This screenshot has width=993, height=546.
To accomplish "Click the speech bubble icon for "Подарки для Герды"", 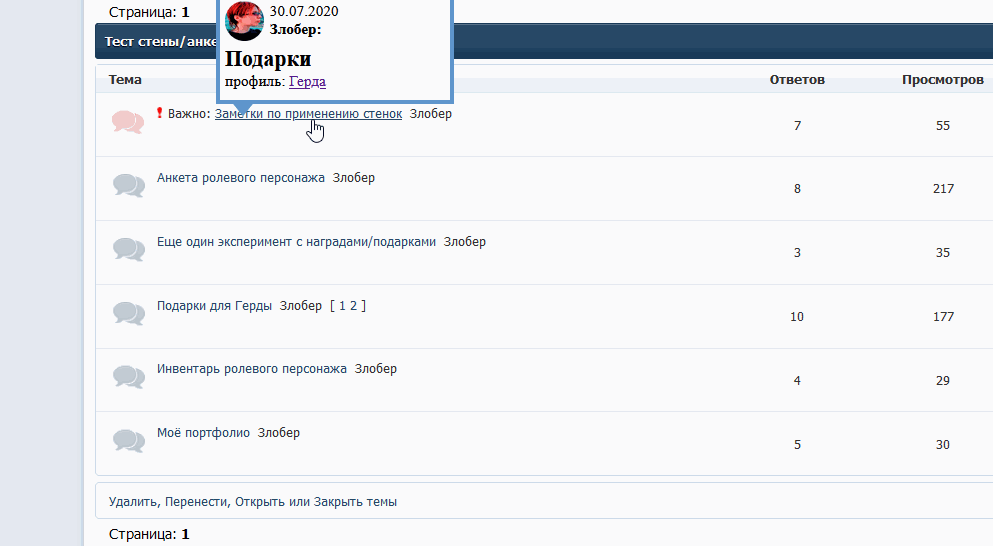I will 128,314.
